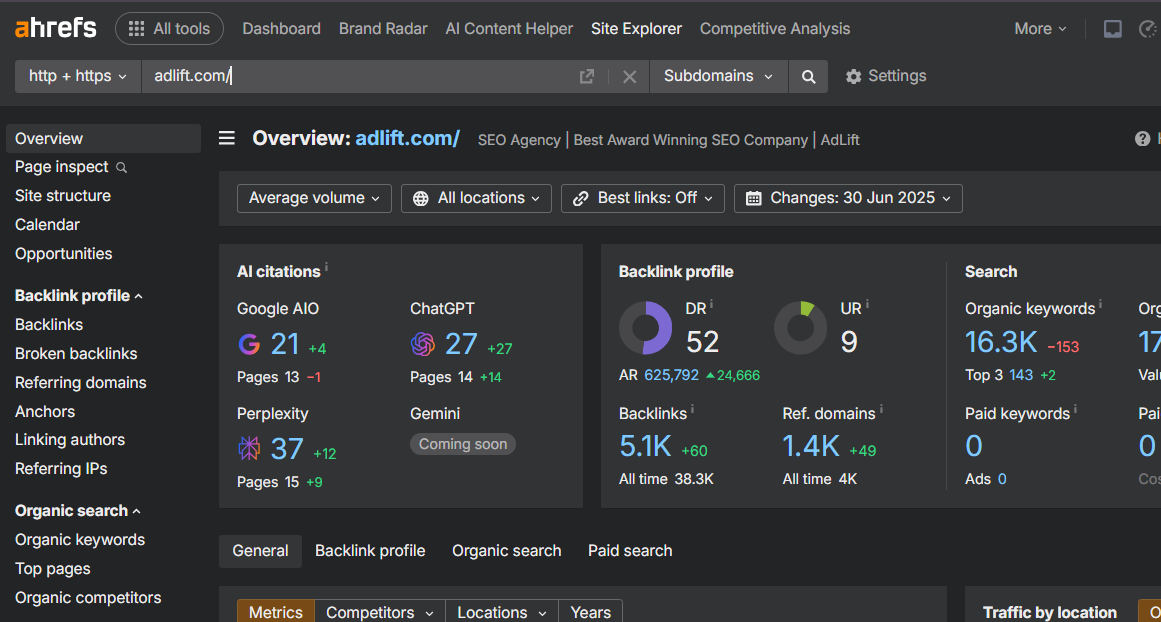Click the Ahrefs logo
This screenshot has height=622, width=1161.
pyautogui.click(x=56, y=29)
